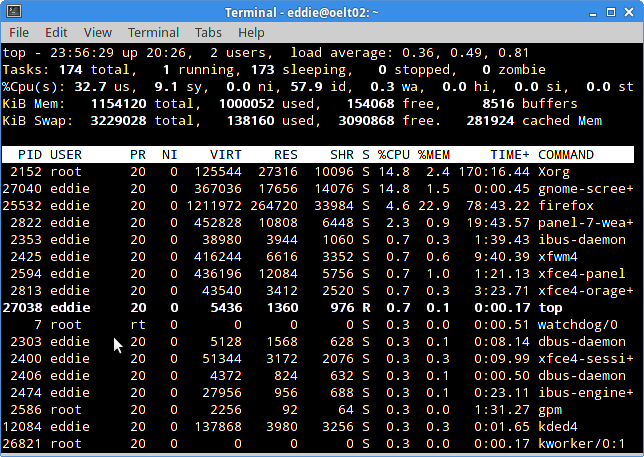The height and width of the screenshot is (457, 644).
Task: Click the kworker/0:1 command
Action: coord(582,444)
